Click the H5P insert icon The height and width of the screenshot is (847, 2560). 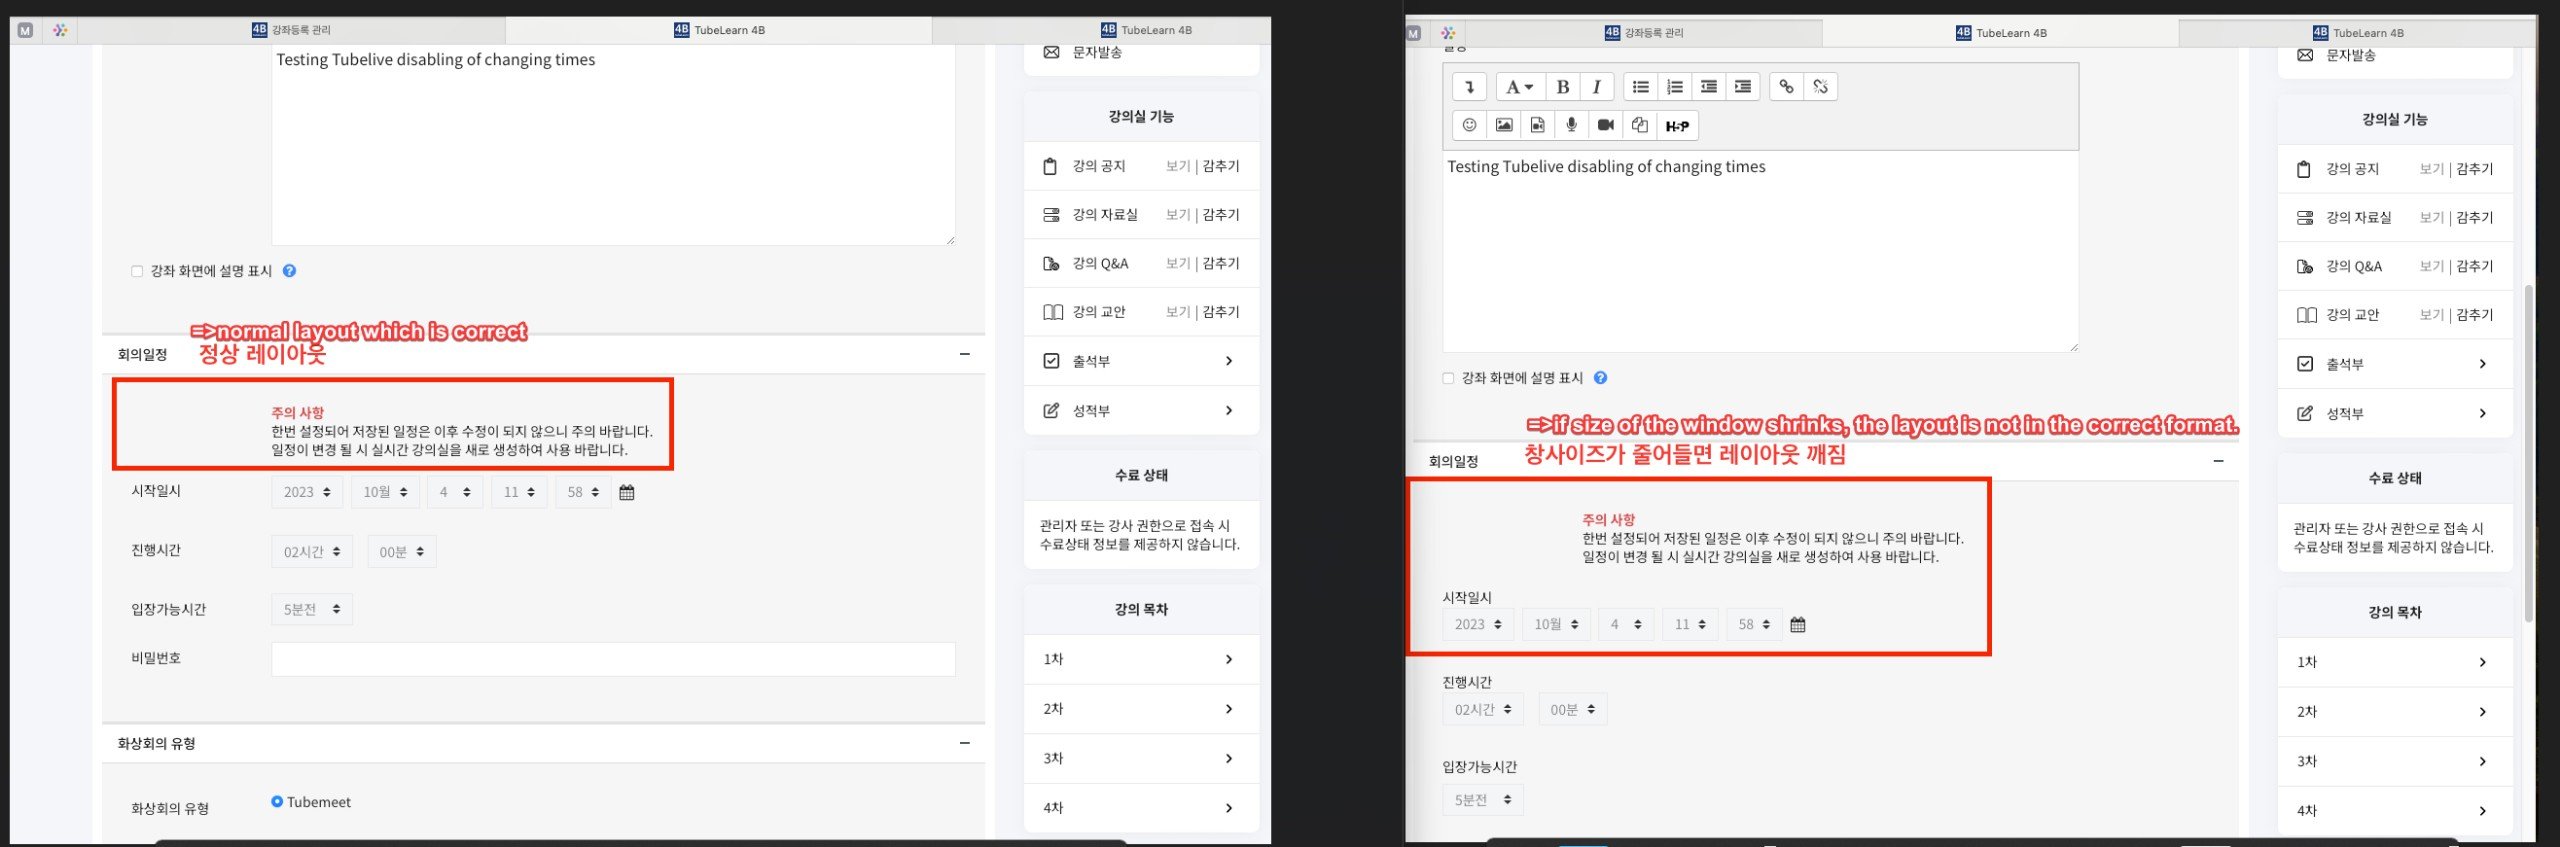1677,126
